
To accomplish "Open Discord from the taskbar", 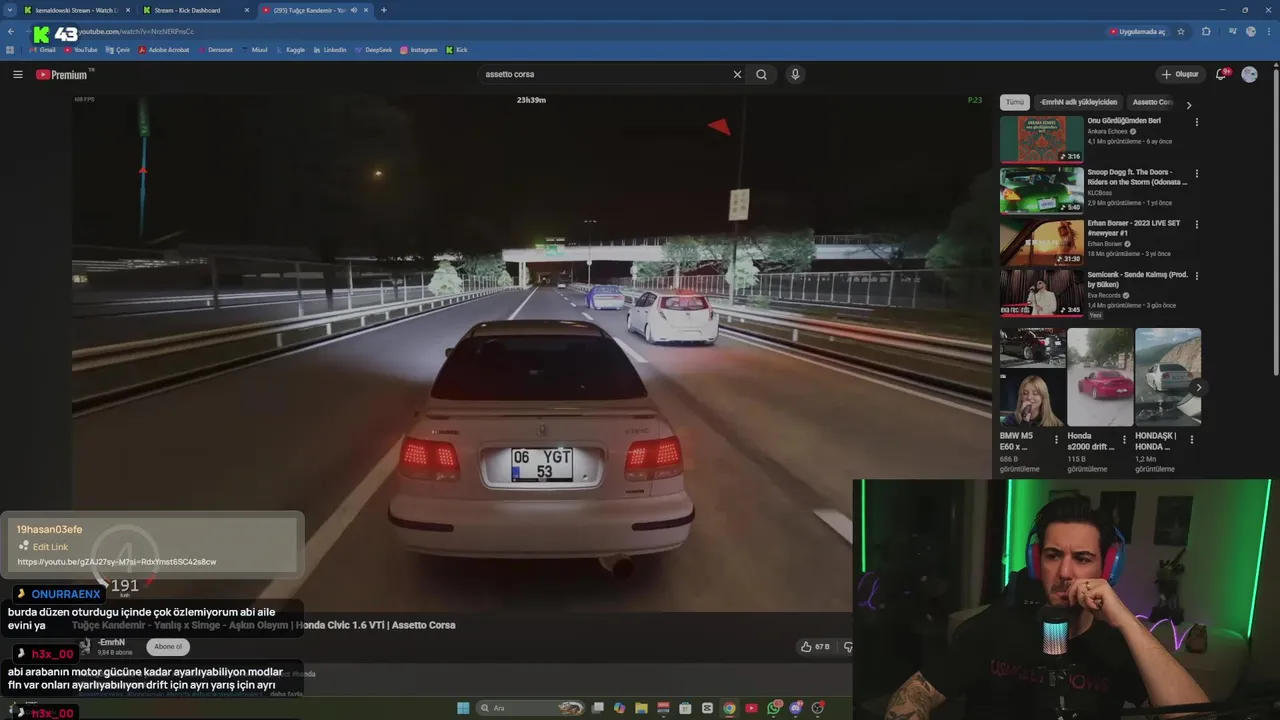I will click(x=797, y=708).
